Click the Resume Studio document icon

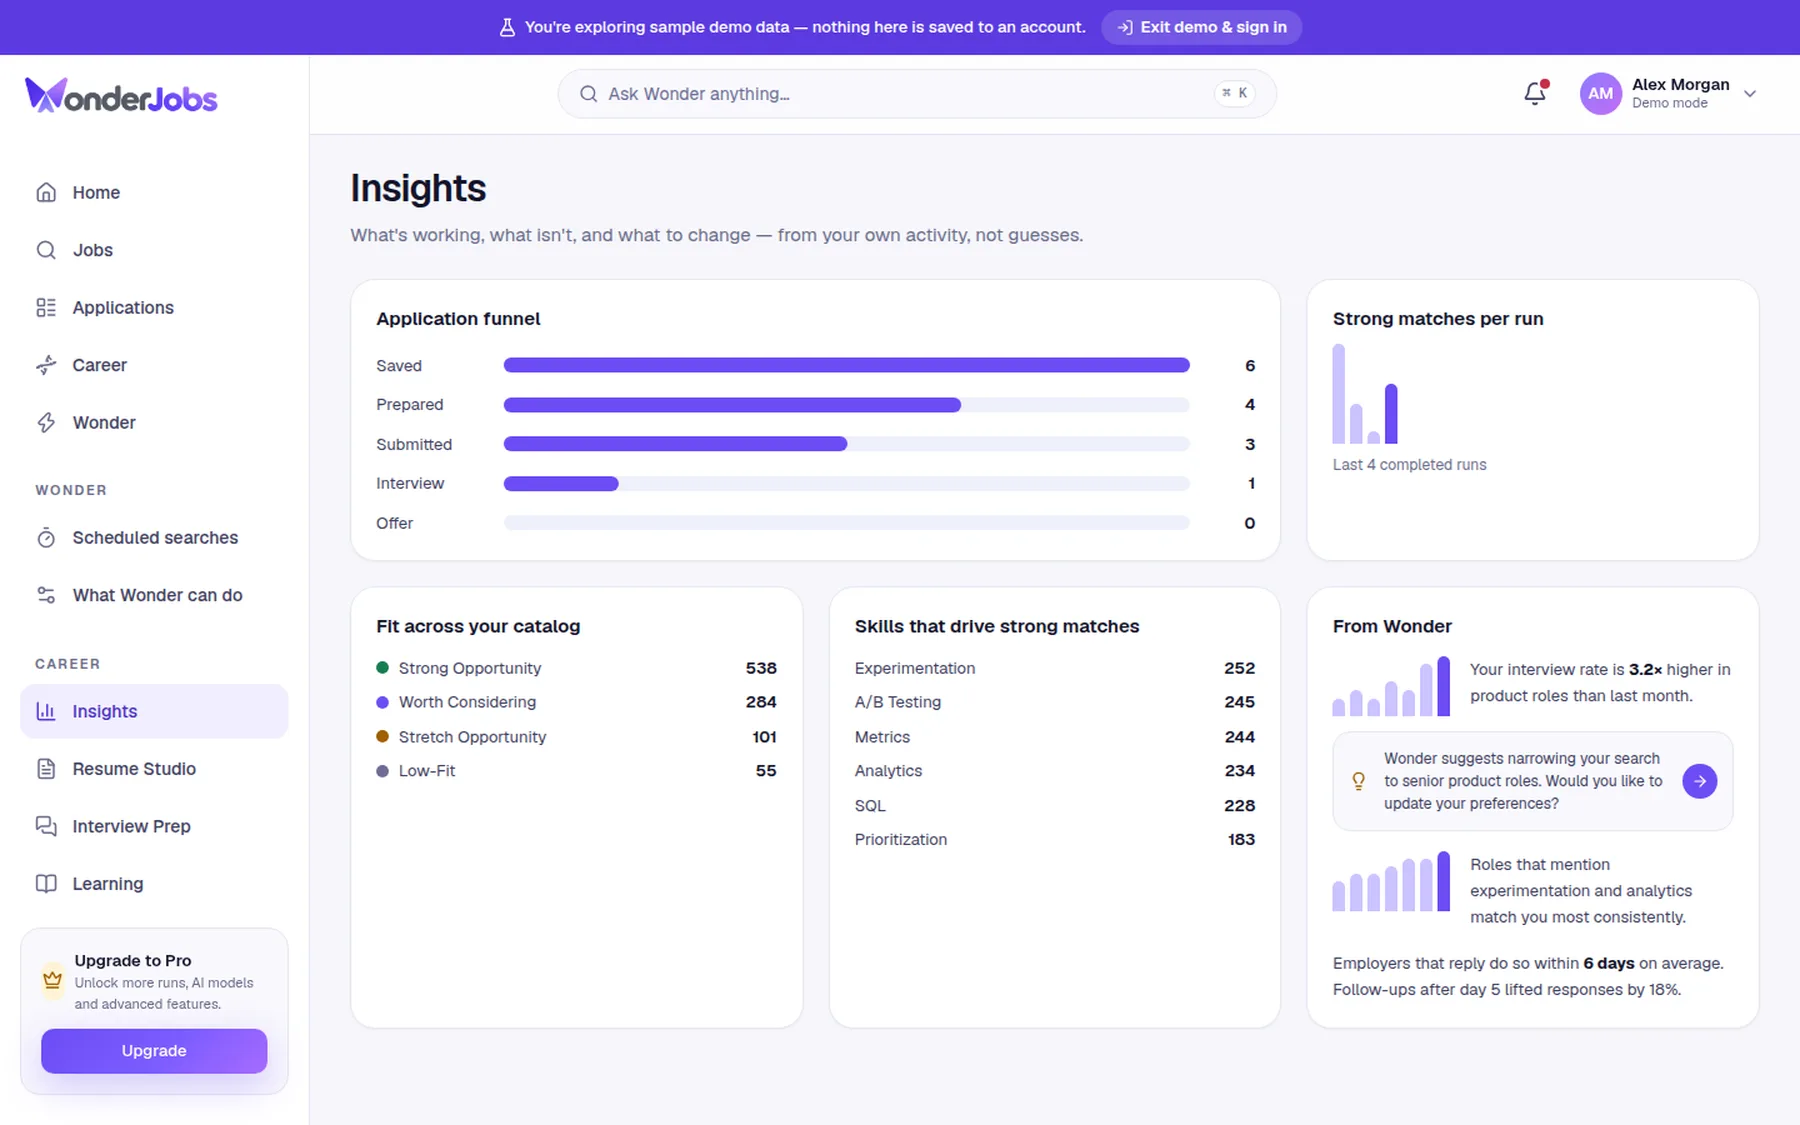click(x=46, y=769)
